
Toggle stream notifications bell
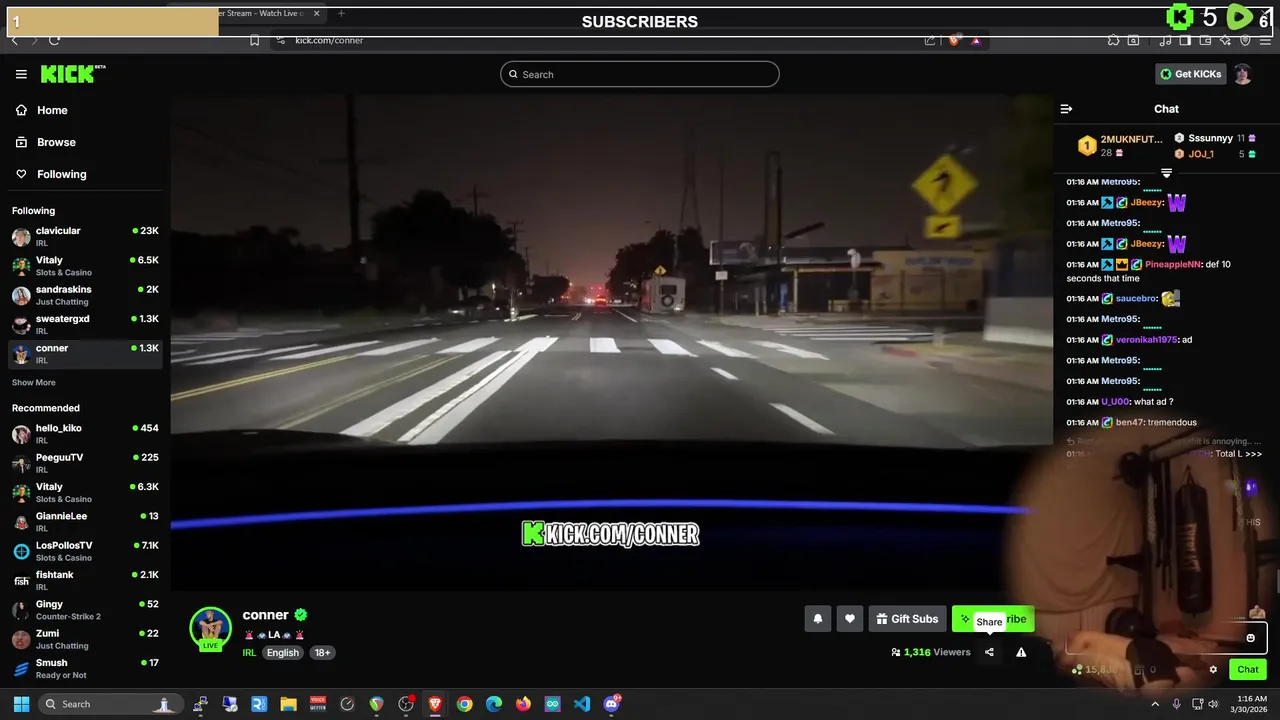pos(818,619)
